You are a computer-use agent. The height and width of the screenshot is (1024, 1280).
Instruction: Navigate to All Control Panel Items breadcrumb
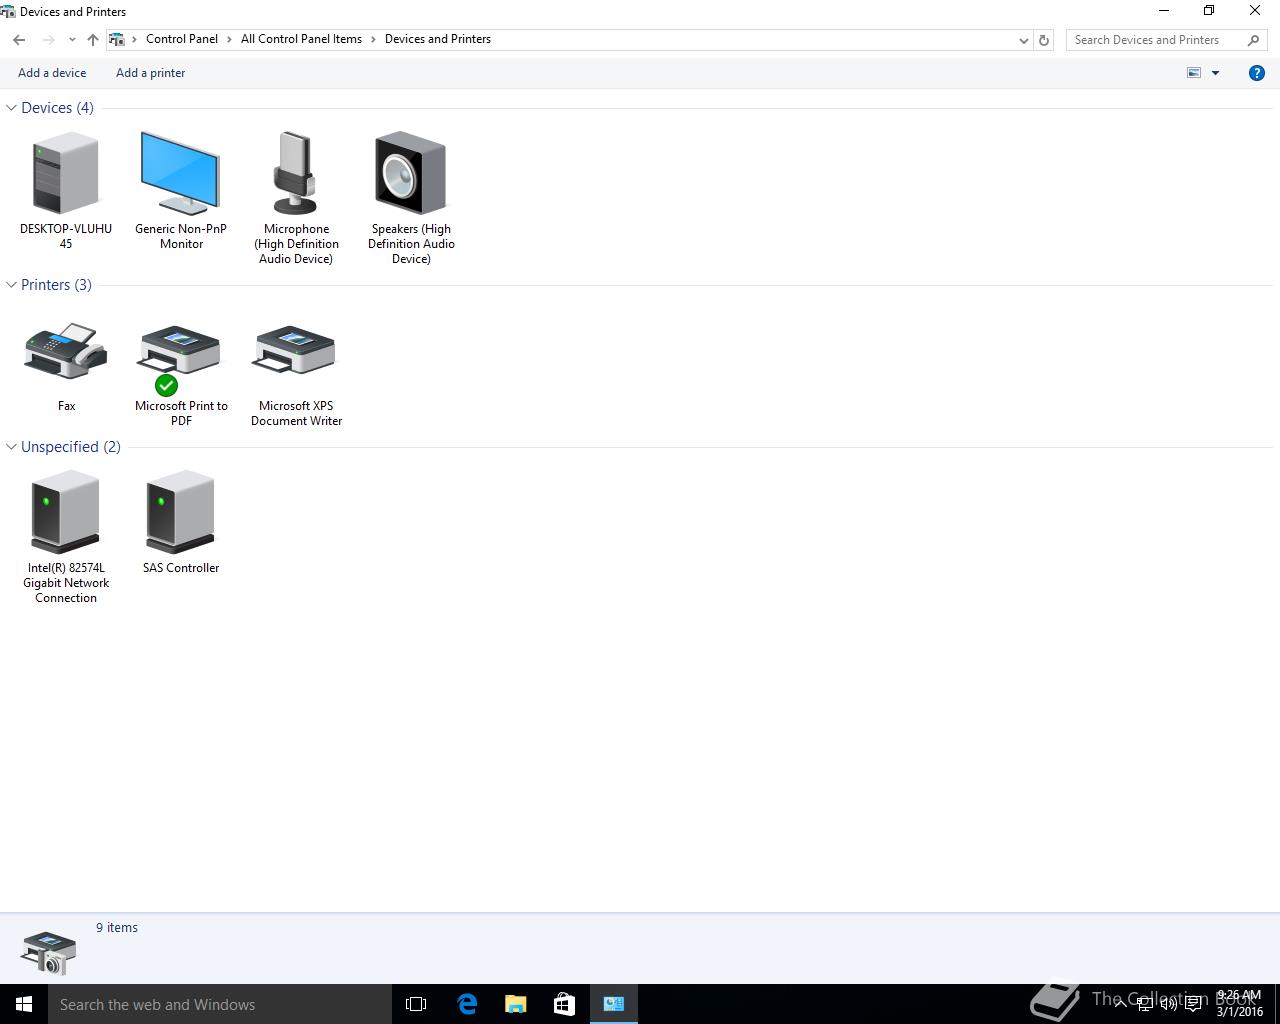click(301, 39)
